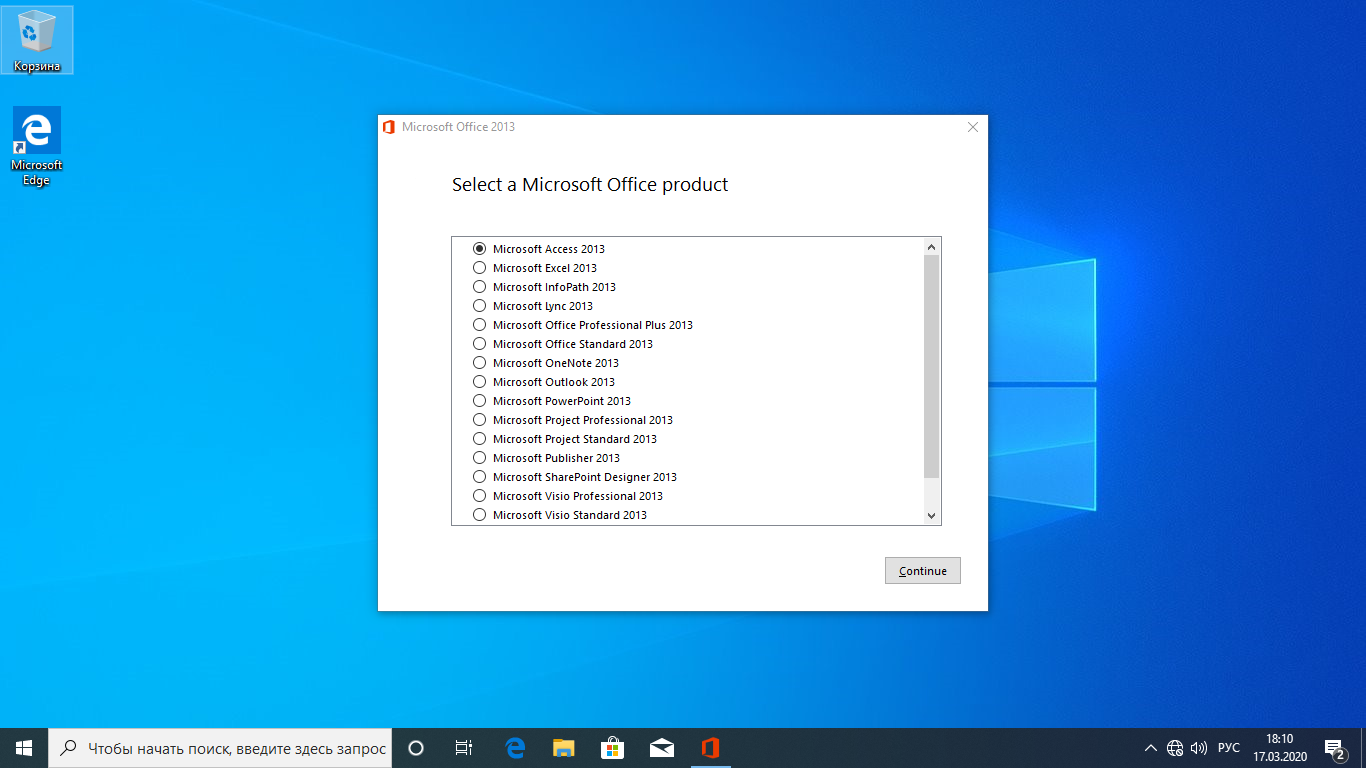Choose Microsoft Visio Professional 2013 radio
This screenshot has width=1366, height=768.
tap(480, 495)
